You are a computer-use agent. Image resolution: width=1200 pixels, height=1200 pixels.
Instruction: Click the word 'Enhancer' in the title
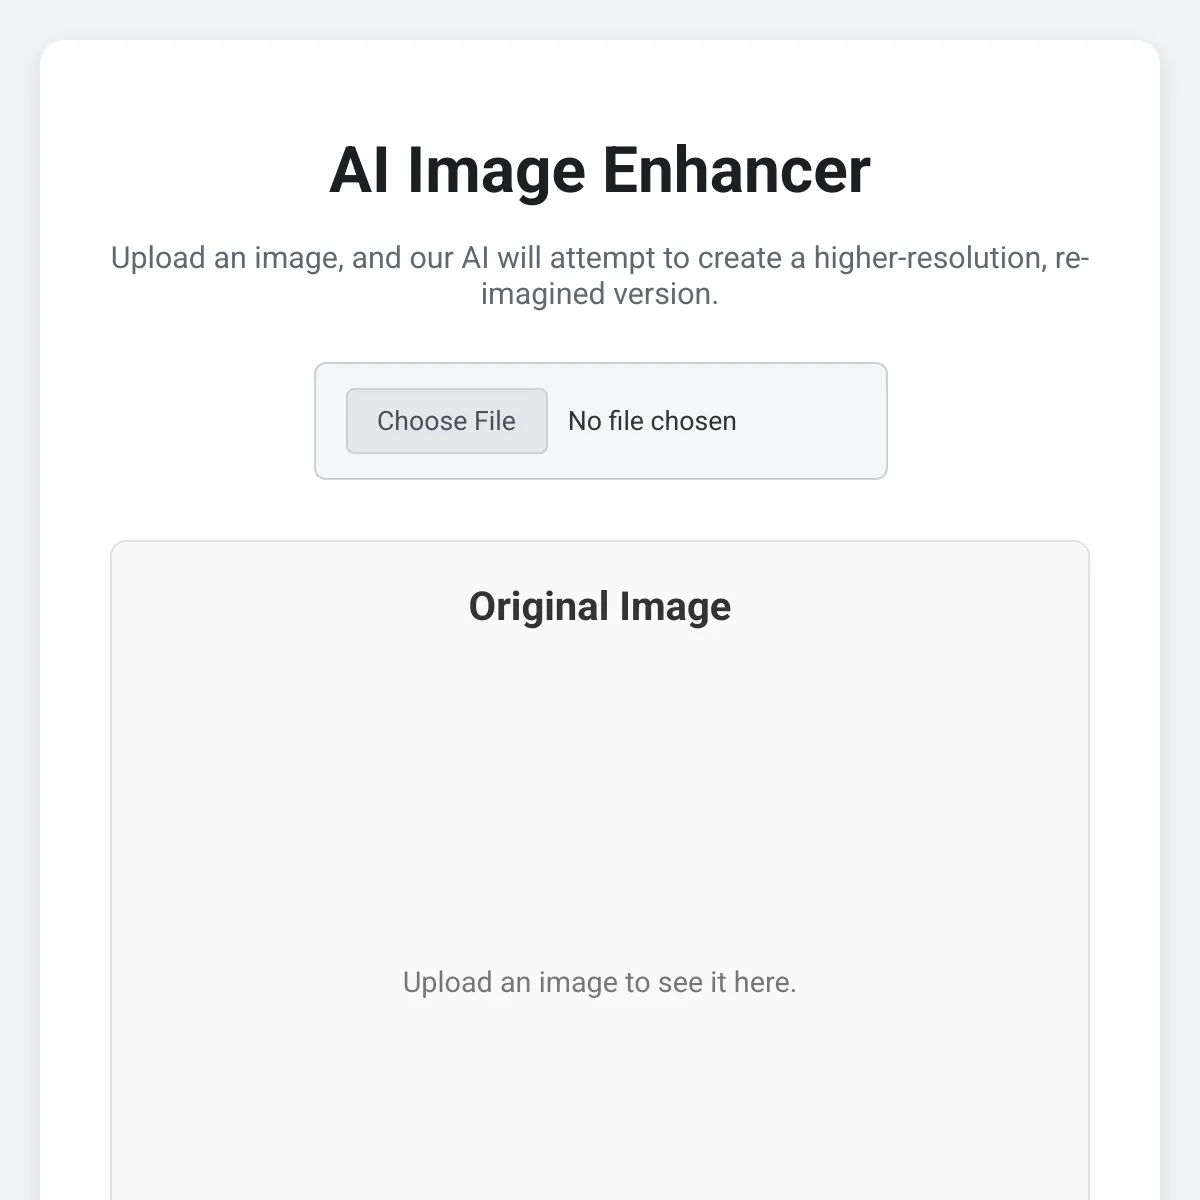pos(736,170)
